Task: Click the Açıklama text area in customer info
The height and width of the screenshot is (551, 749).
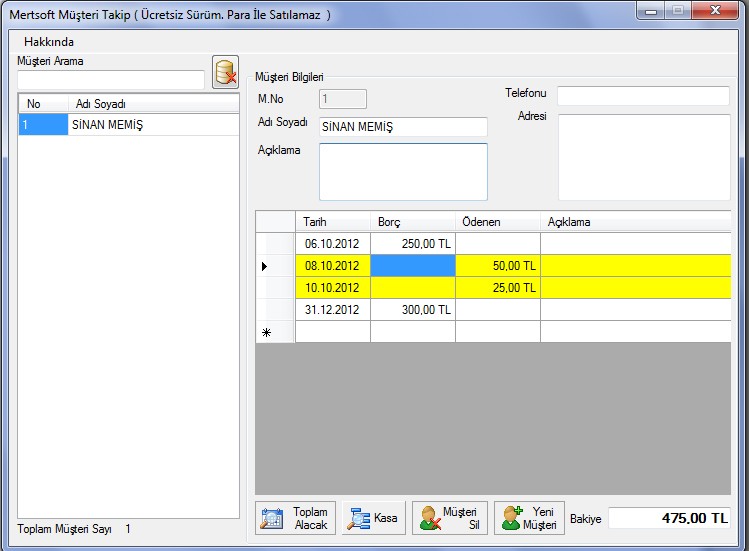Action: [x=403, y=172]
